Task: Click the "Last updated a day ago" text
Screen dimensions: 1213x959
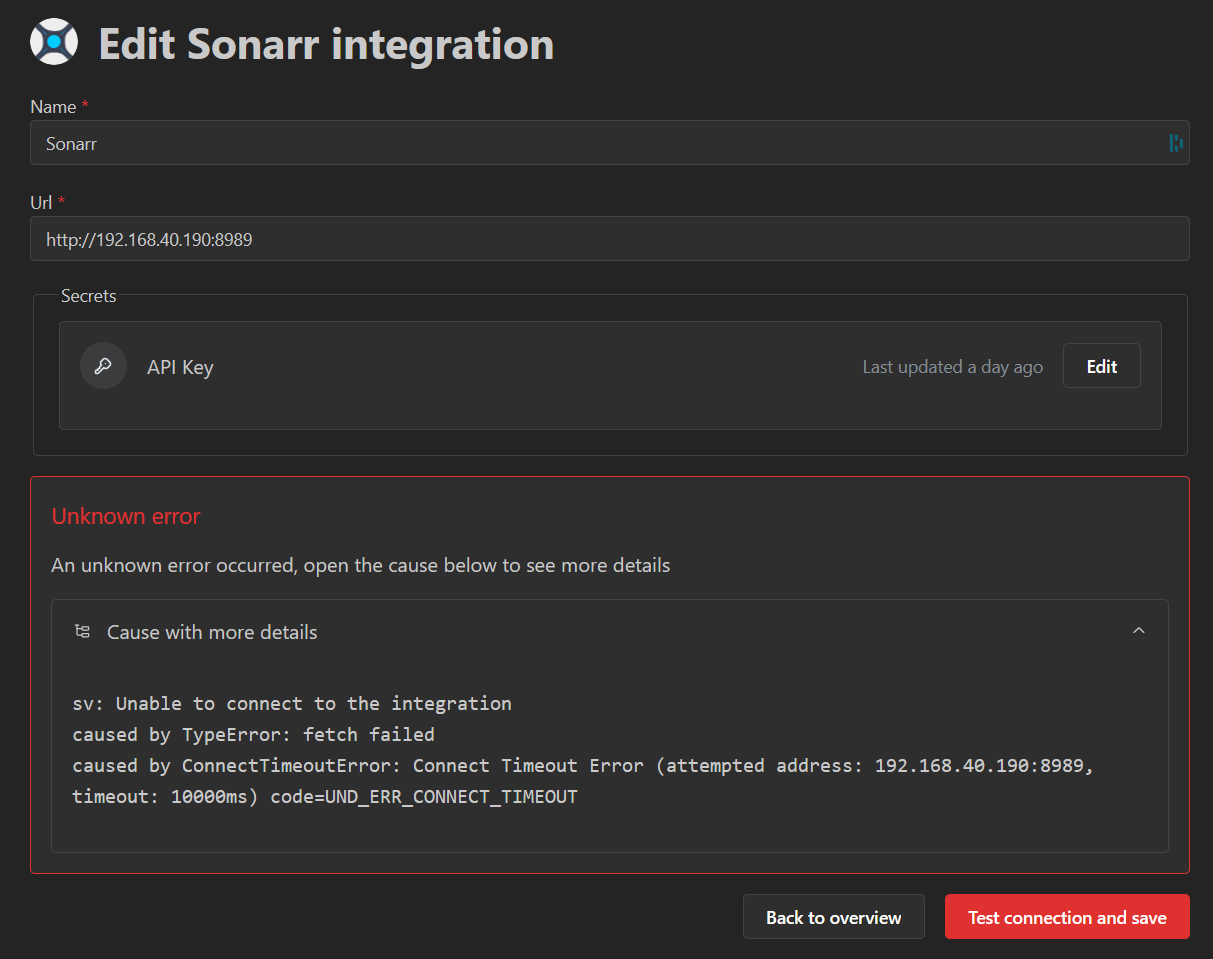Action: [x=952, y=367]
